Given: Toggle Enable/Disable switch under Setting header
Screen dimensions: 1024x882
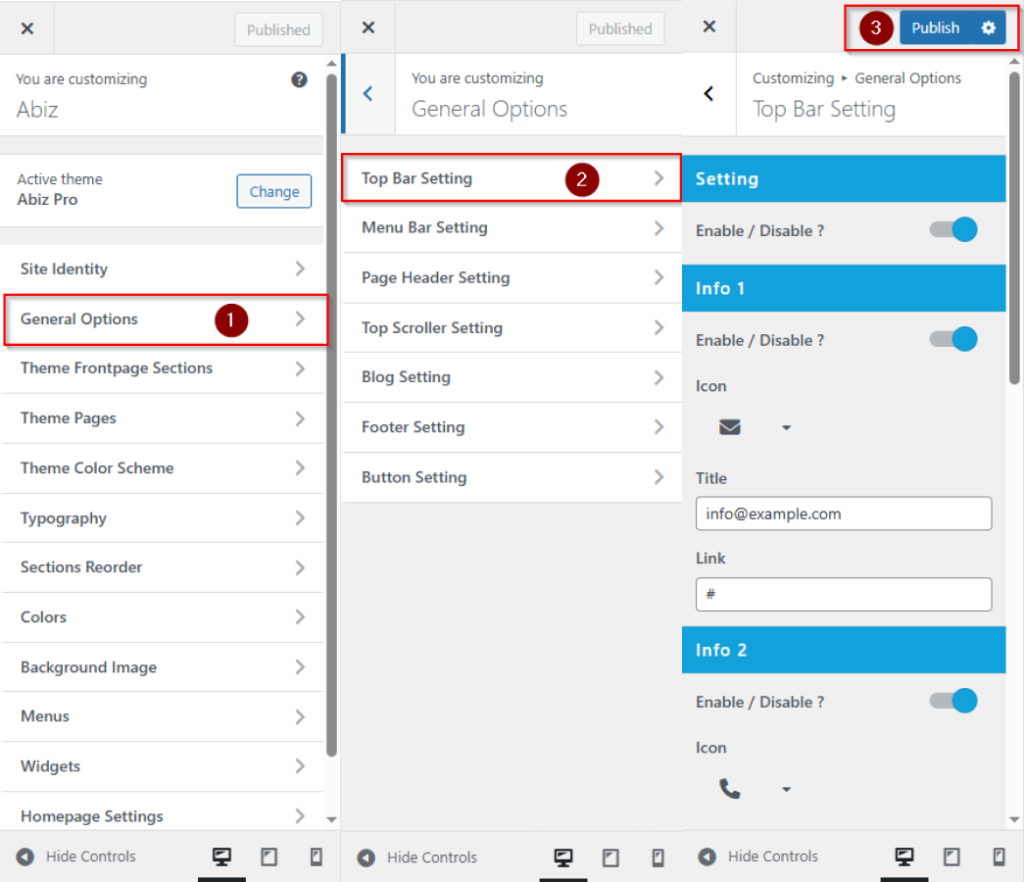Looking at the screenshot, I should (x=954, y=230).
